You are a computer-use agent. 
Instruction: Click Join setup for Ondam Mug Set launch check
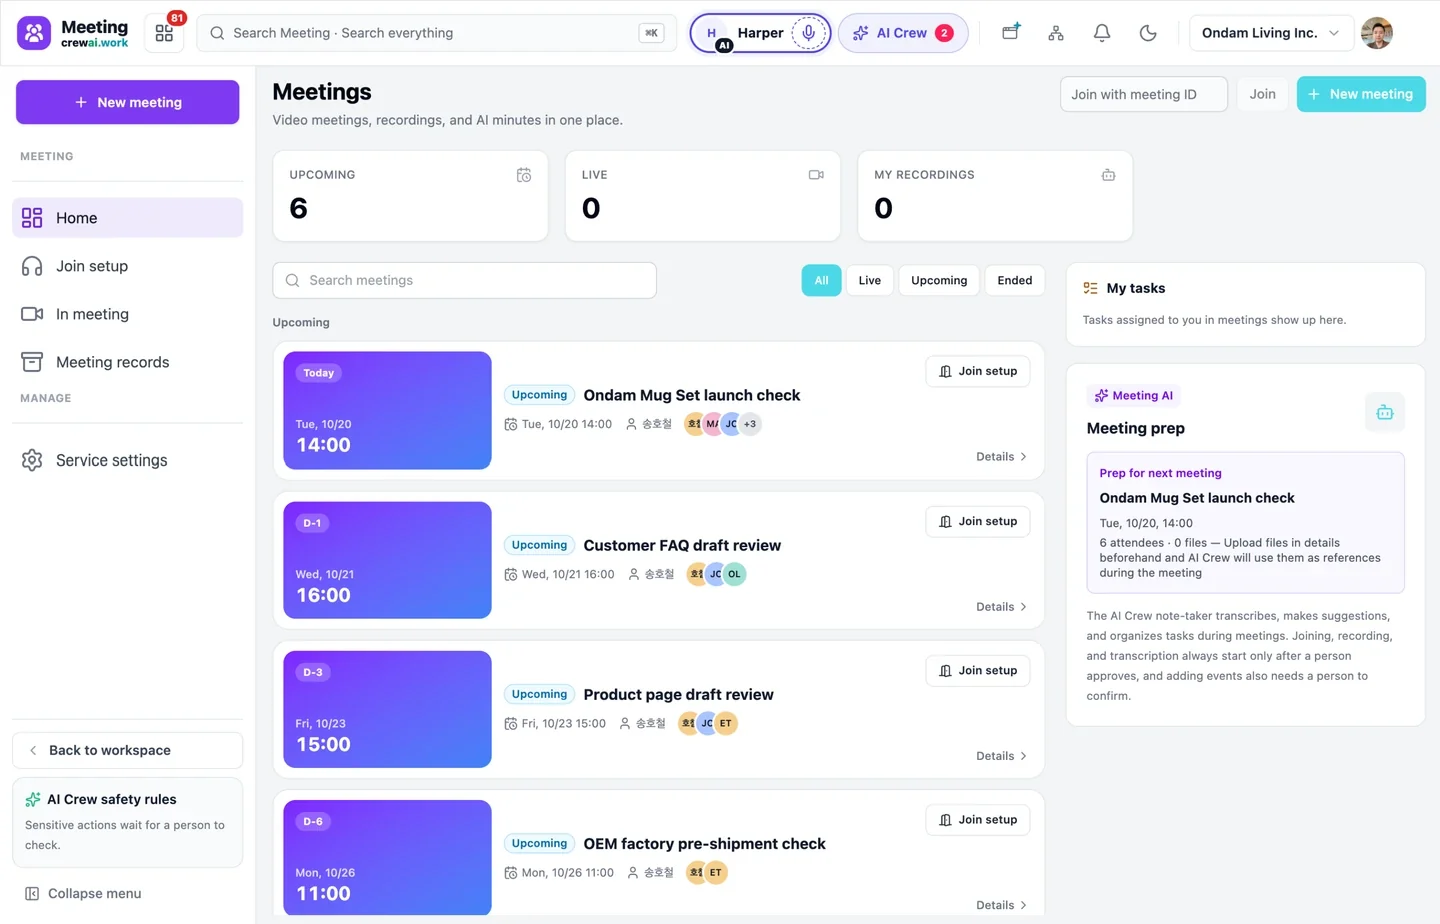[x=978, y=371]
